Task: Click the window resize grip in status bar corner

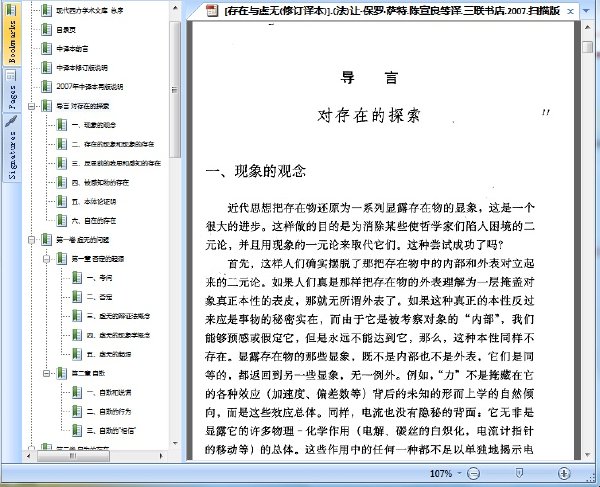Action: point(591,477)
